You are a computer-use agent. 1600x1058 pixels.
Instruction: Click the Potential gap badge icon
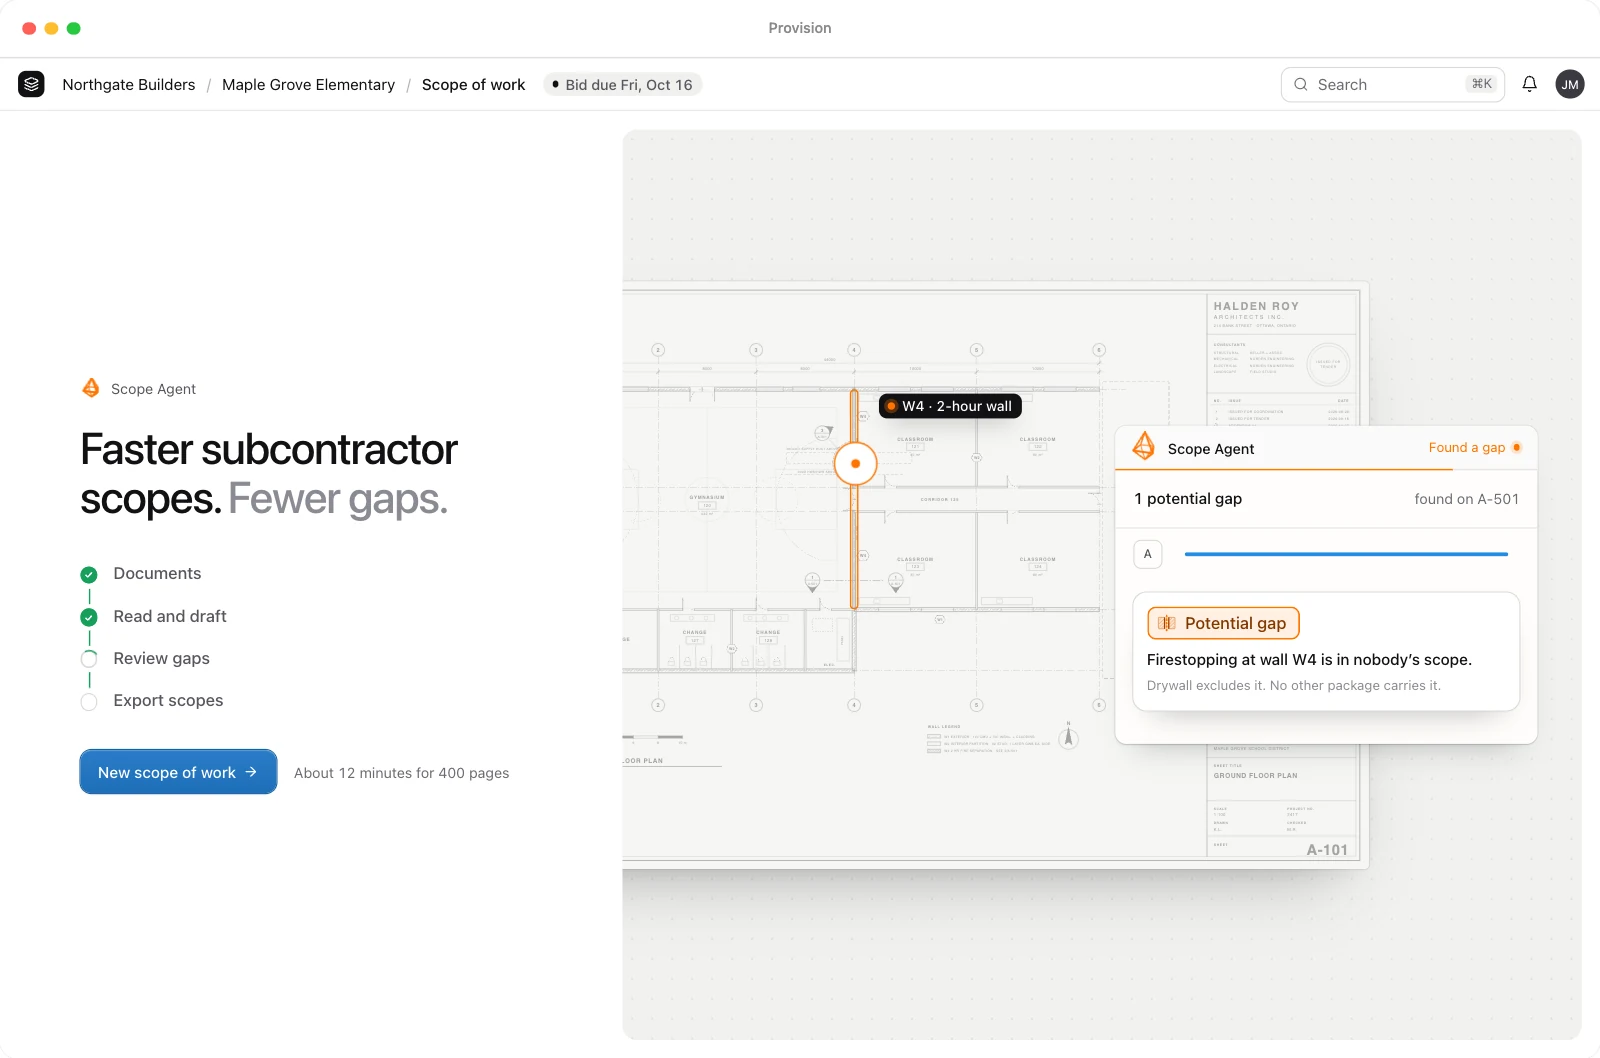pos(1166,623)
